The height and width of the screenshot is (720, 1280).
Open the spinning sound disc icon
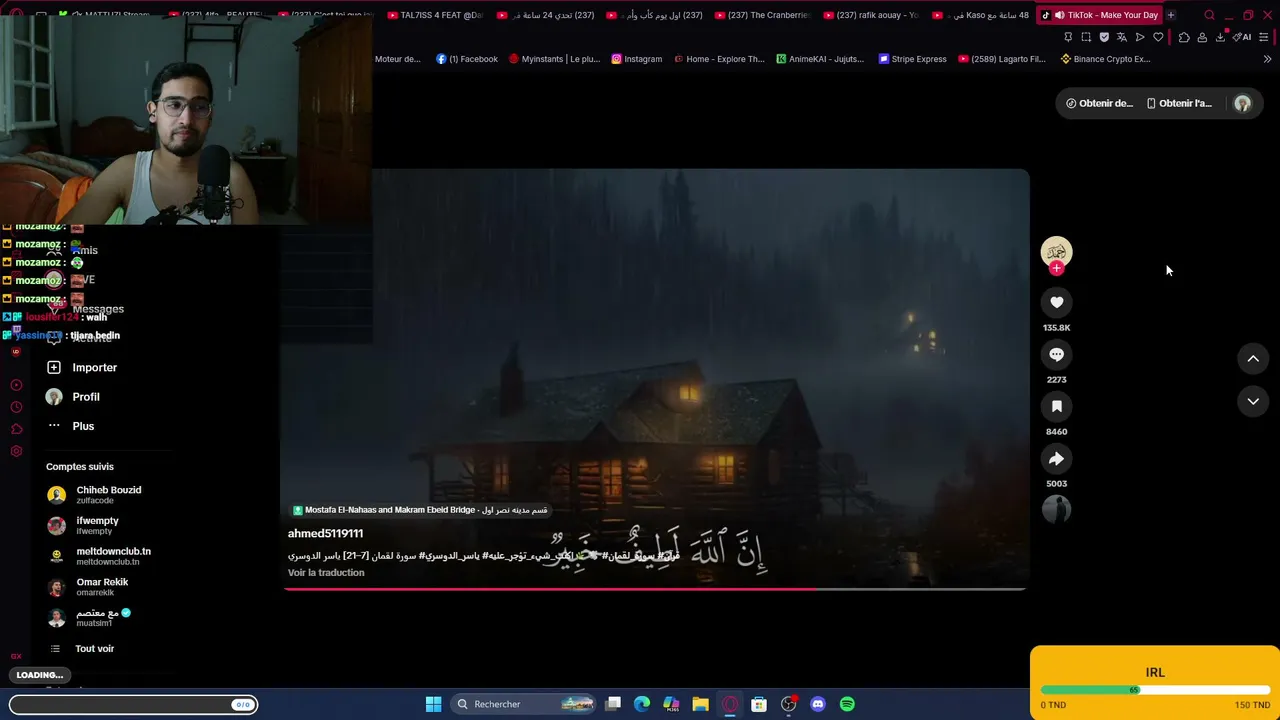[x=1056, y=510]
